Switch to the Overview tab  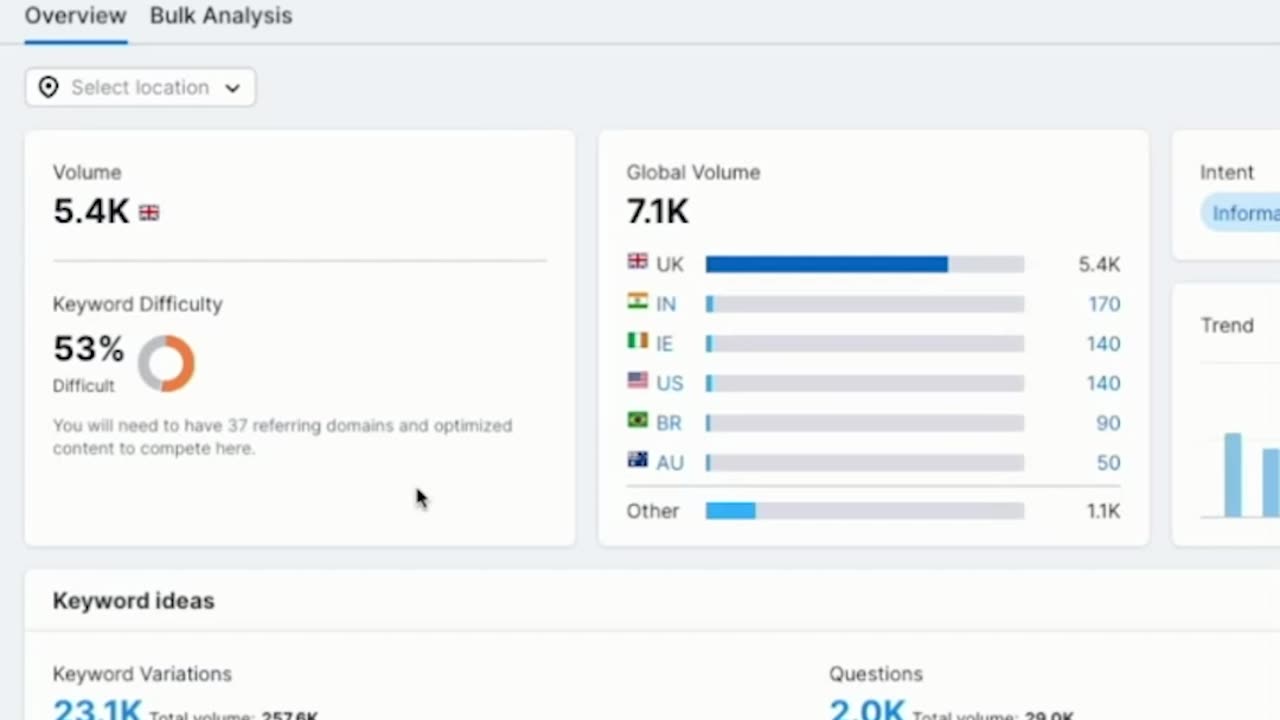tap(75, 16)
